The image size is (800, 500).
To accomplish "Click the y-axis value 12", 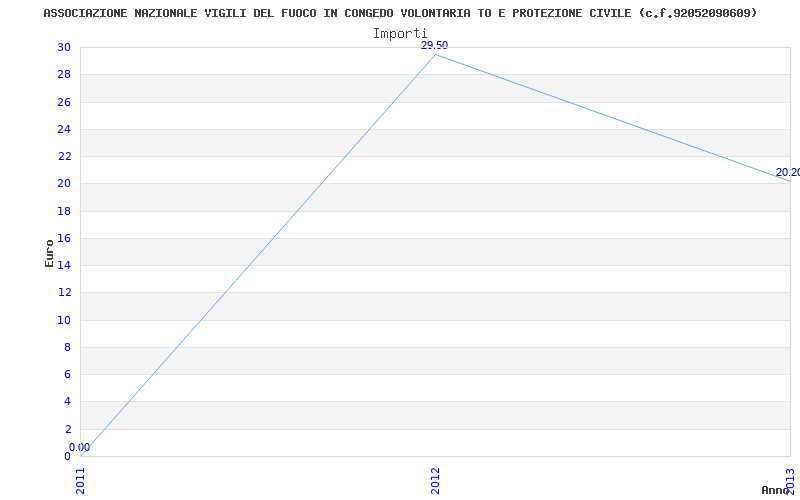I will click(64, 292).
